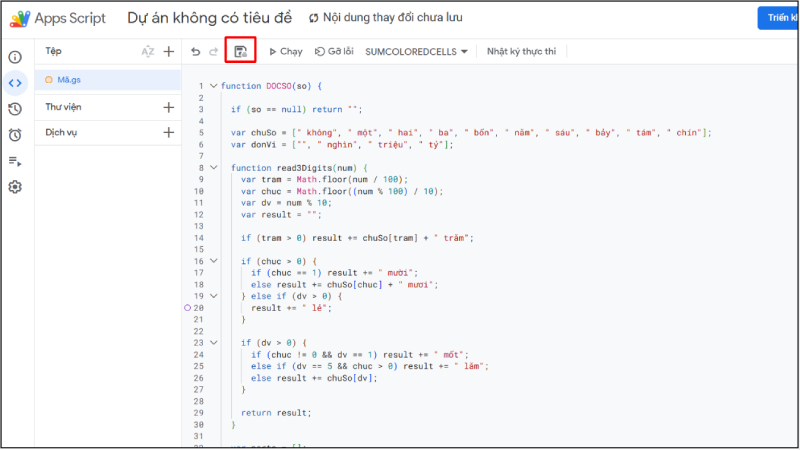Add a service with plus icon
Image resolution: width=800 pixels, height=450 pixels.
tap(168, 133)
